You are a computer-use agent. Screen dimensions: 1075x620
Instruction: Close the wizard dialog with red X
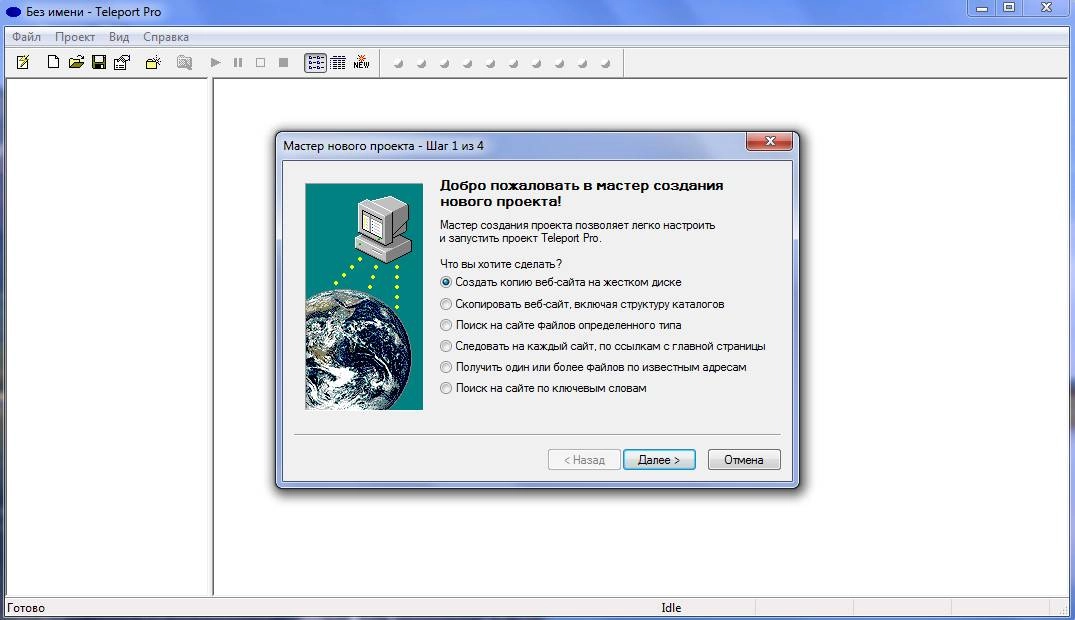click(x=769, y=141)
